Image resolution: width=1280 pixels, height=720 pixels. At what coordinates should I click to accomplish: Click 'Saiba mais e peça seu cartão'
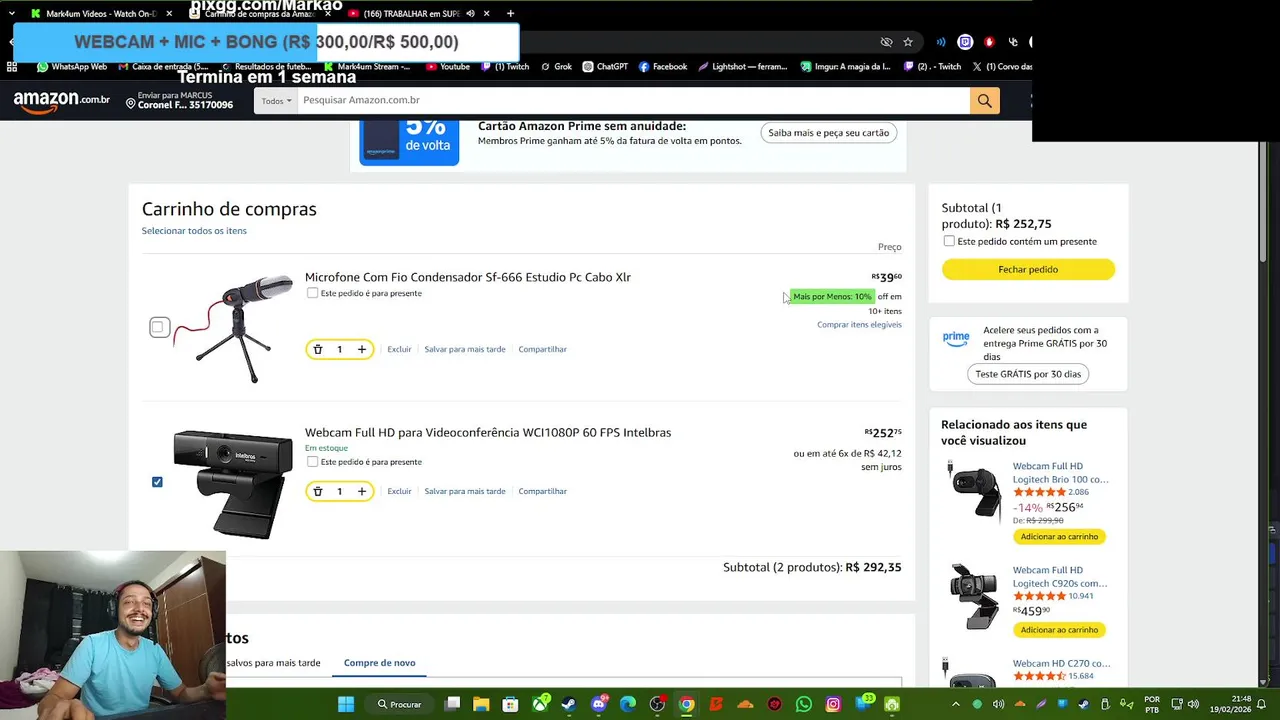click(828, 133)
